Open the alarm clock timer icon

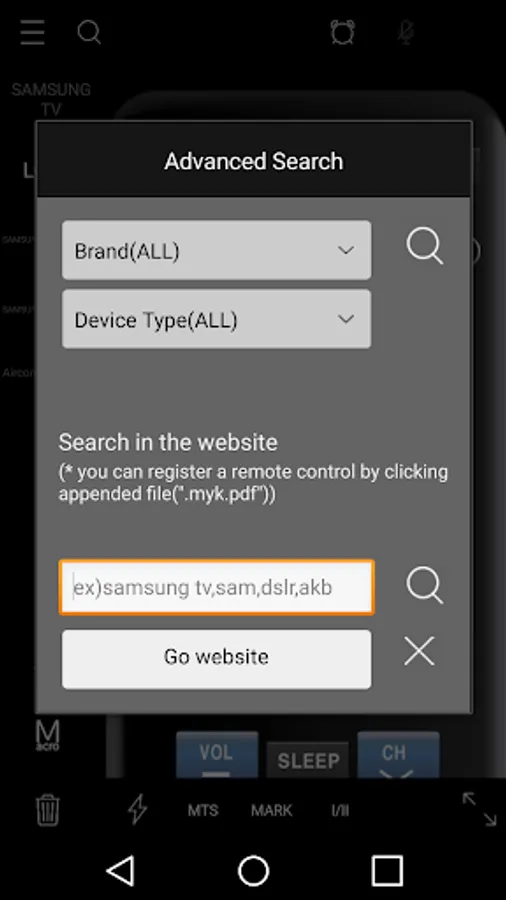tap(342, 32)
